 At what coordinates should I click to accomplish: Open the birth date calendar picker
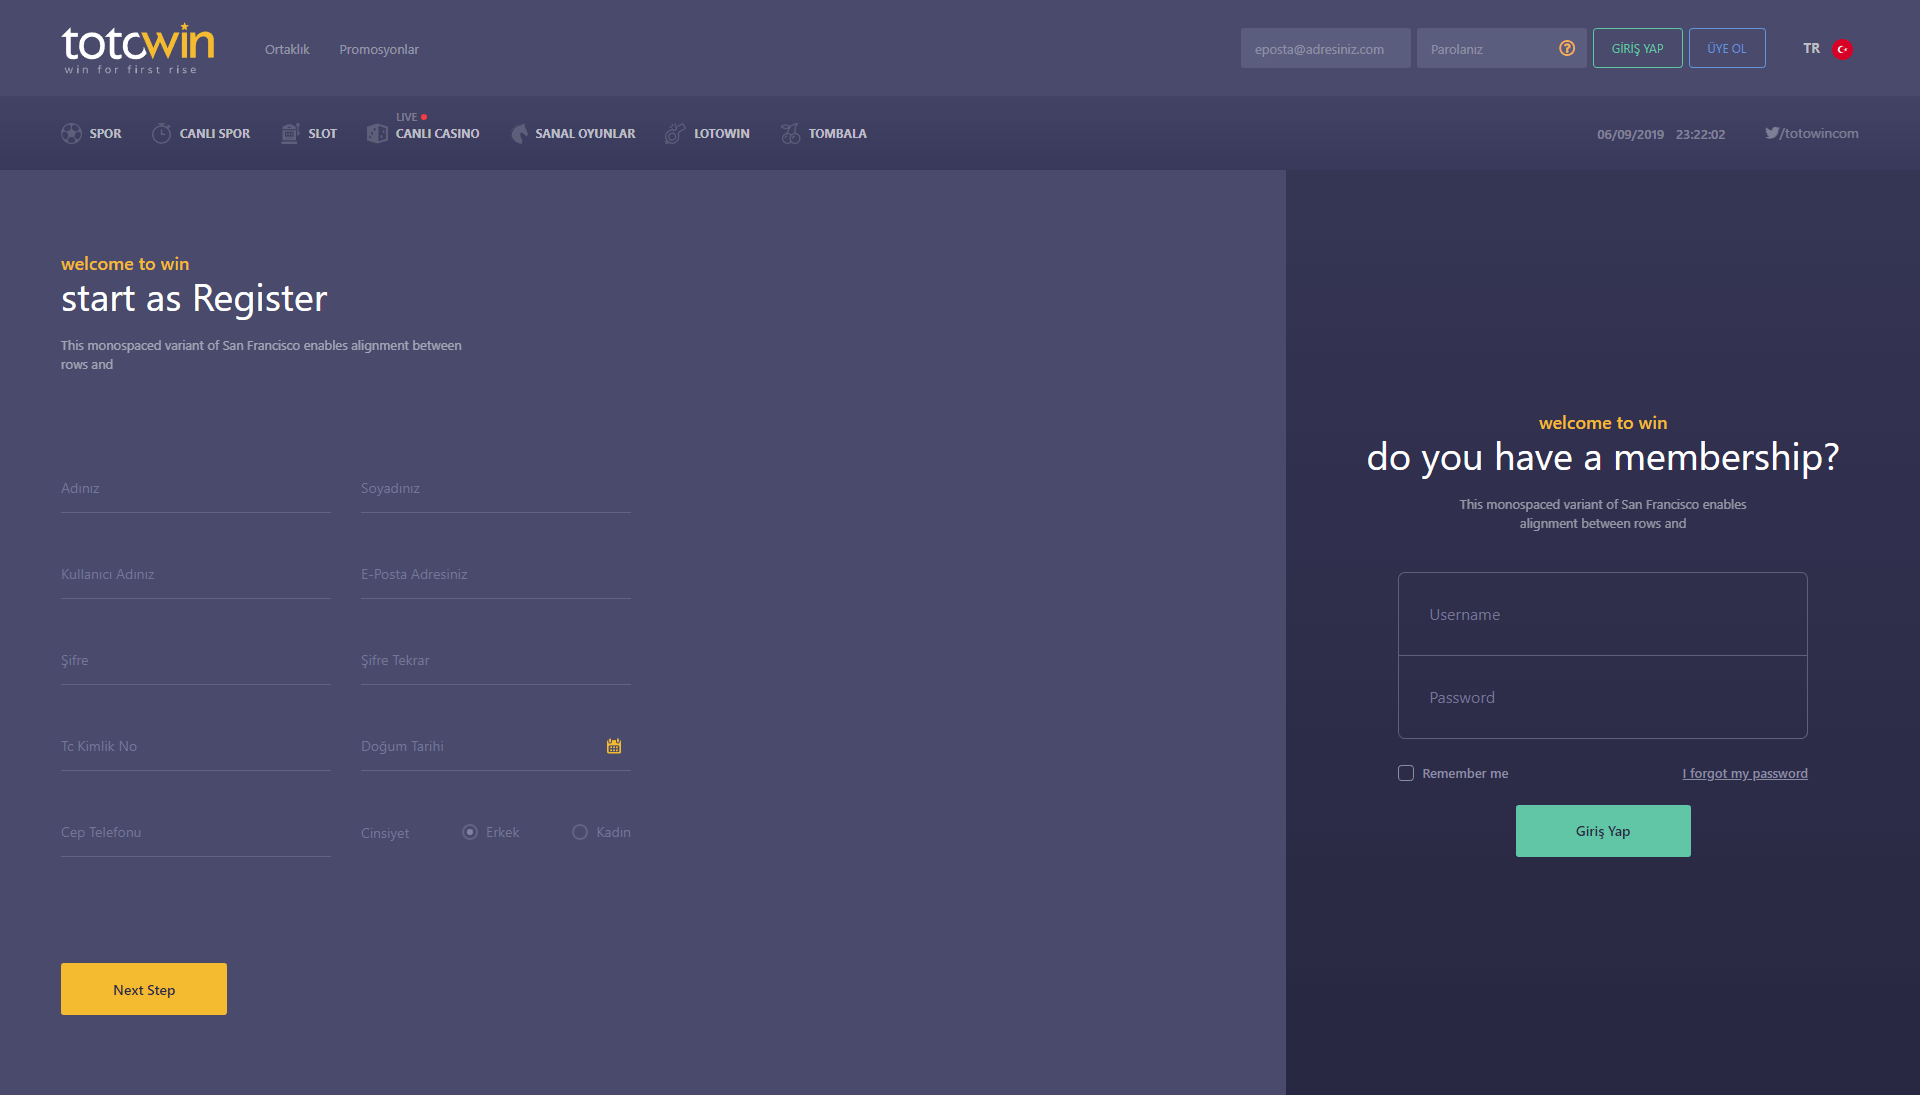614,746
